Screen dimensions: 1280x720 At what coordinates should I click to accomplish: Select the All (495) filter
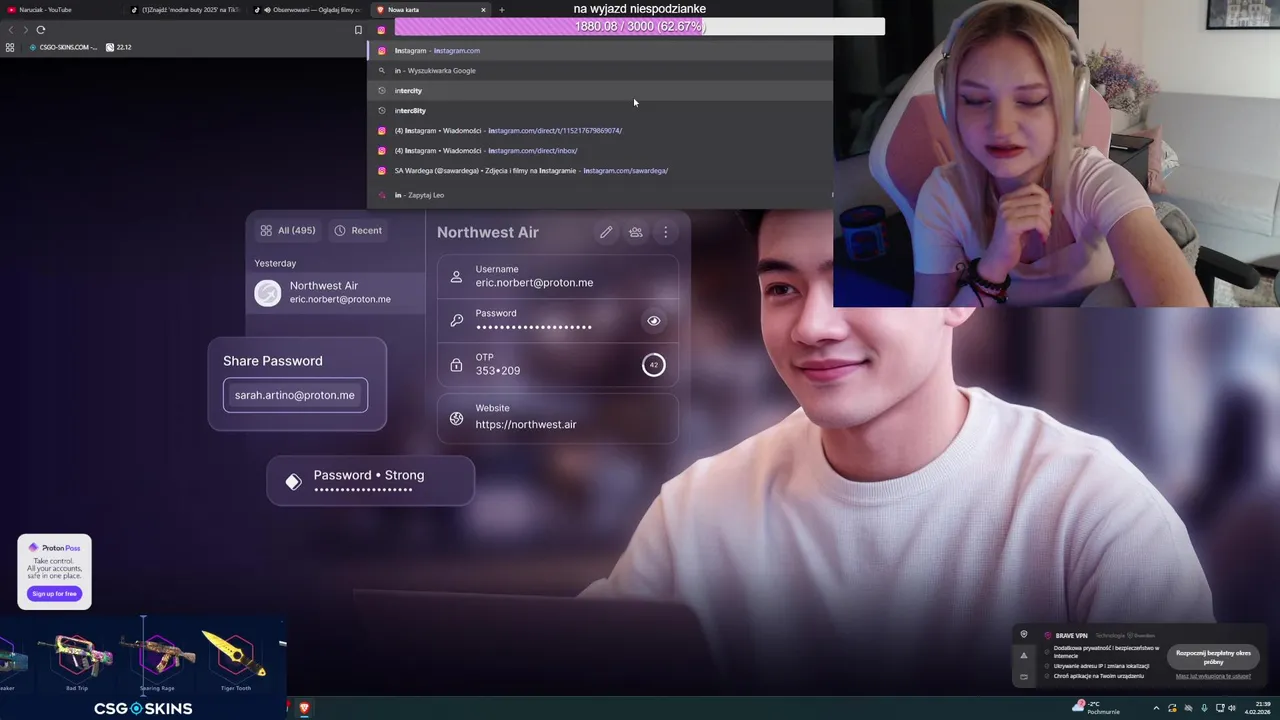click(x=287, y=230)
